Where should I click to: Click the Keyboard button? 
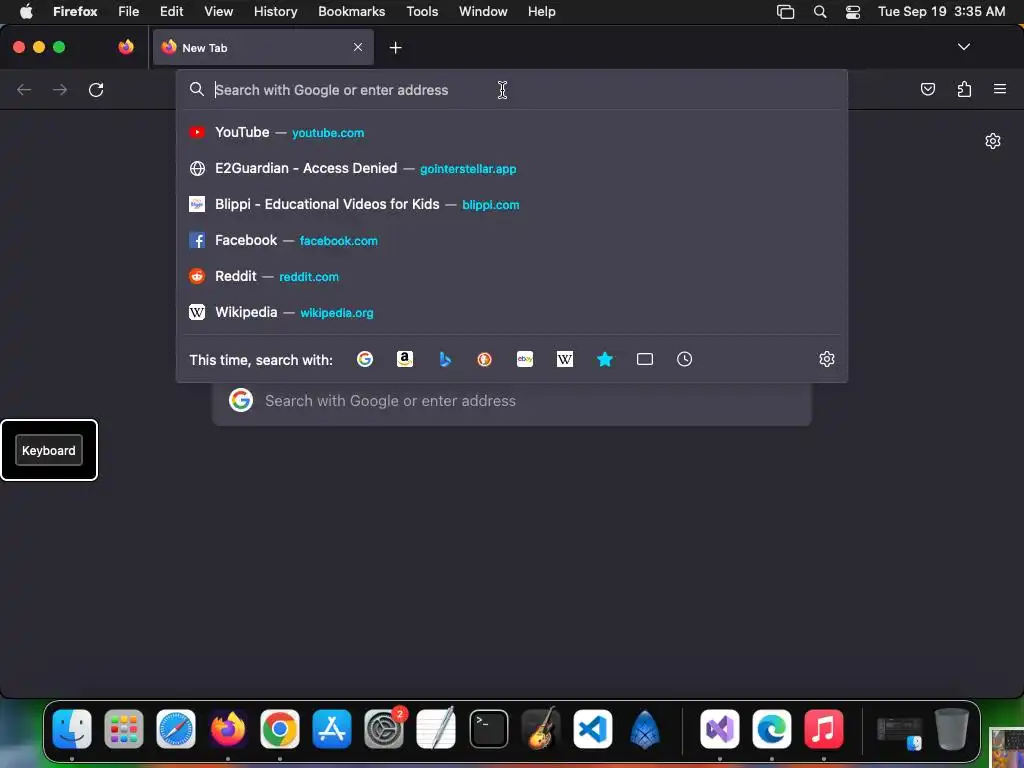click(49, 451)
